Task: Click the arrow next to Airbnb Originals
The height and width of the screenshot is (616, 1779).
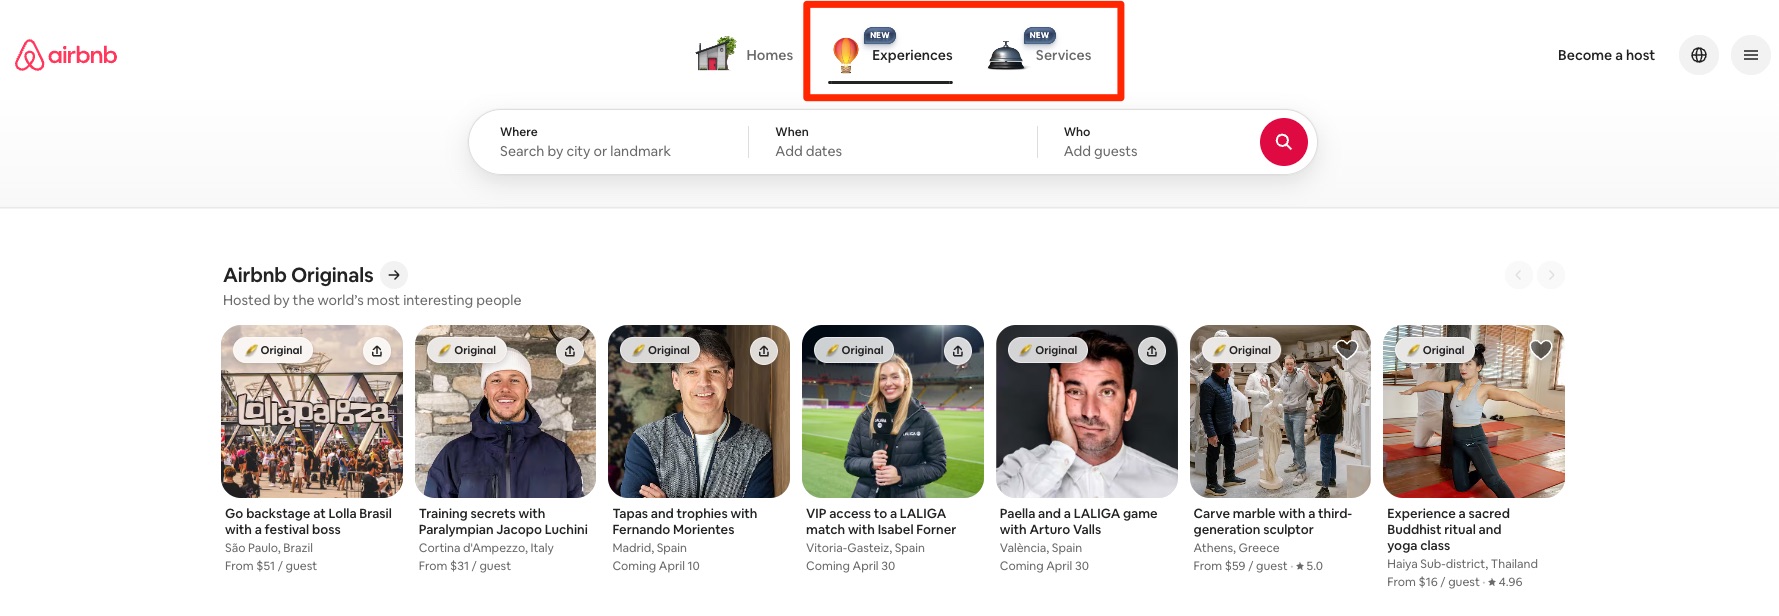Action: point(395,275)
